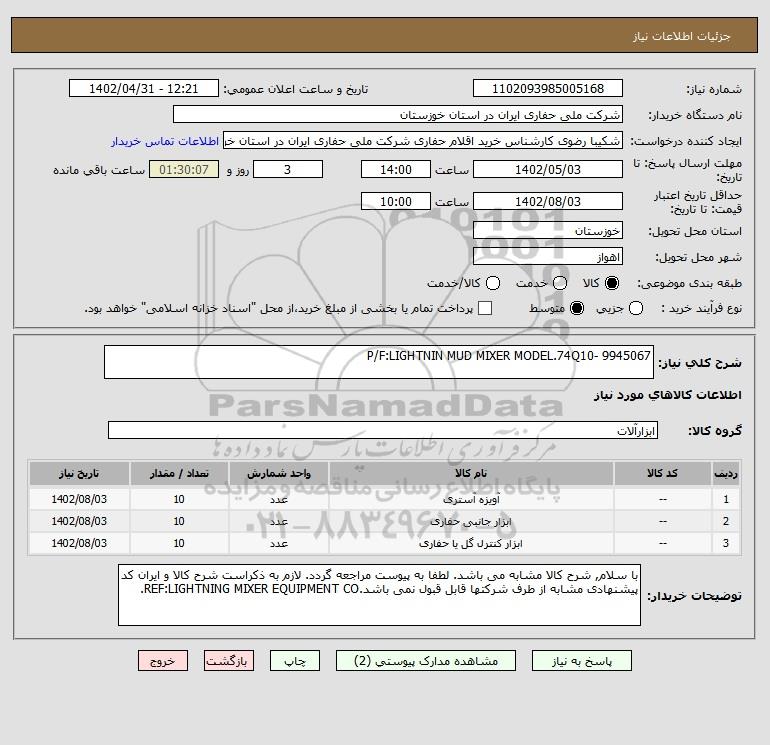
Task: Open مشاهده مدارک پیوستی (2) button
Action: 426,661
